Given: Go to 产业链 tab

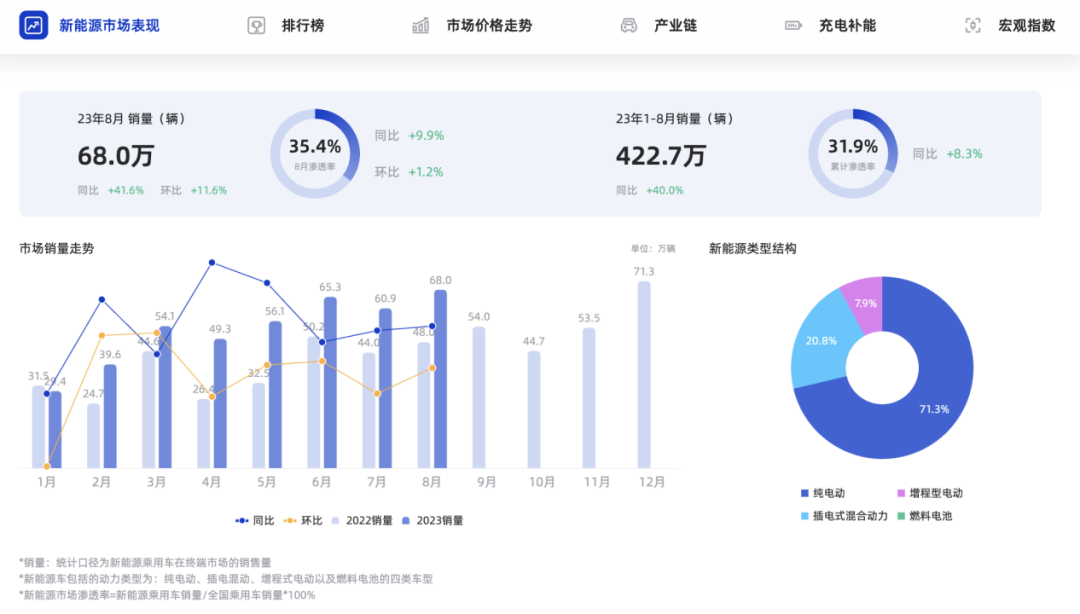Looking at the screenshot, I should point(675,25).
